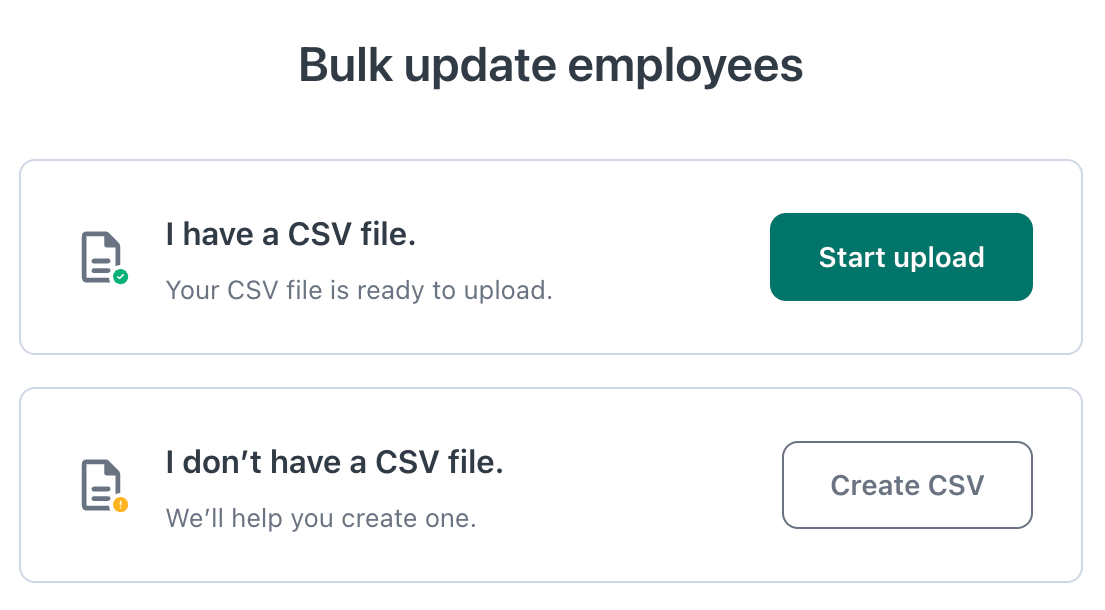
Task: Click the CSV document icon with green checkmark
Action: pyautogui.click(x=101, y=257)
